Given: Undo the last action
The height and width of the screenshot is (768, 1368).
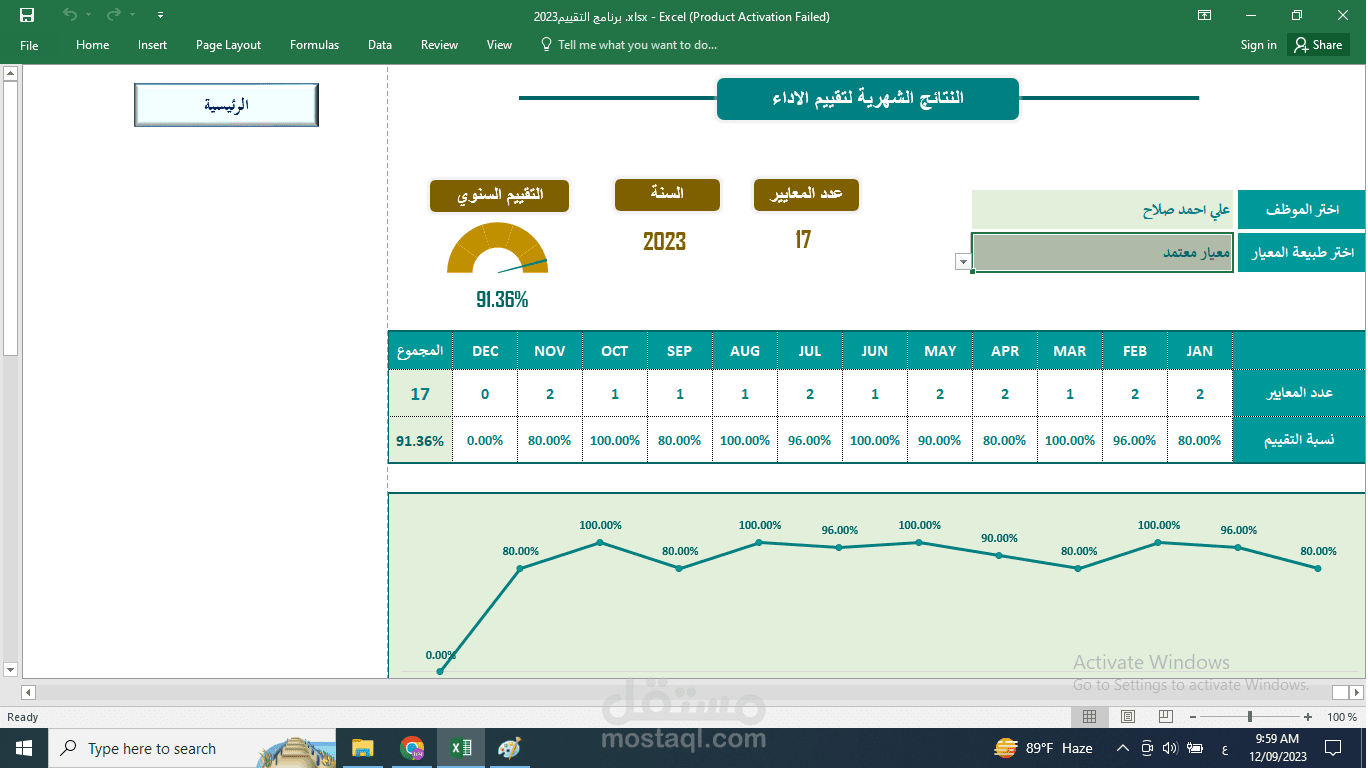Looking at the screenshot, I should point(69,15).
